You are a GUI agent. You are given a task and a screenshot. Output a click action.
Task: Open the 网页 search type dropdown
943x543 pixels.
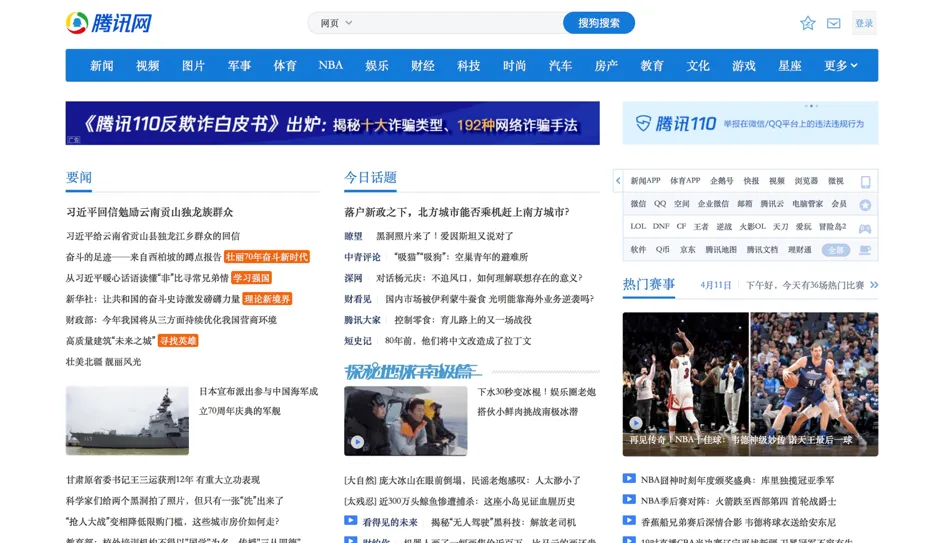[336, 23]
